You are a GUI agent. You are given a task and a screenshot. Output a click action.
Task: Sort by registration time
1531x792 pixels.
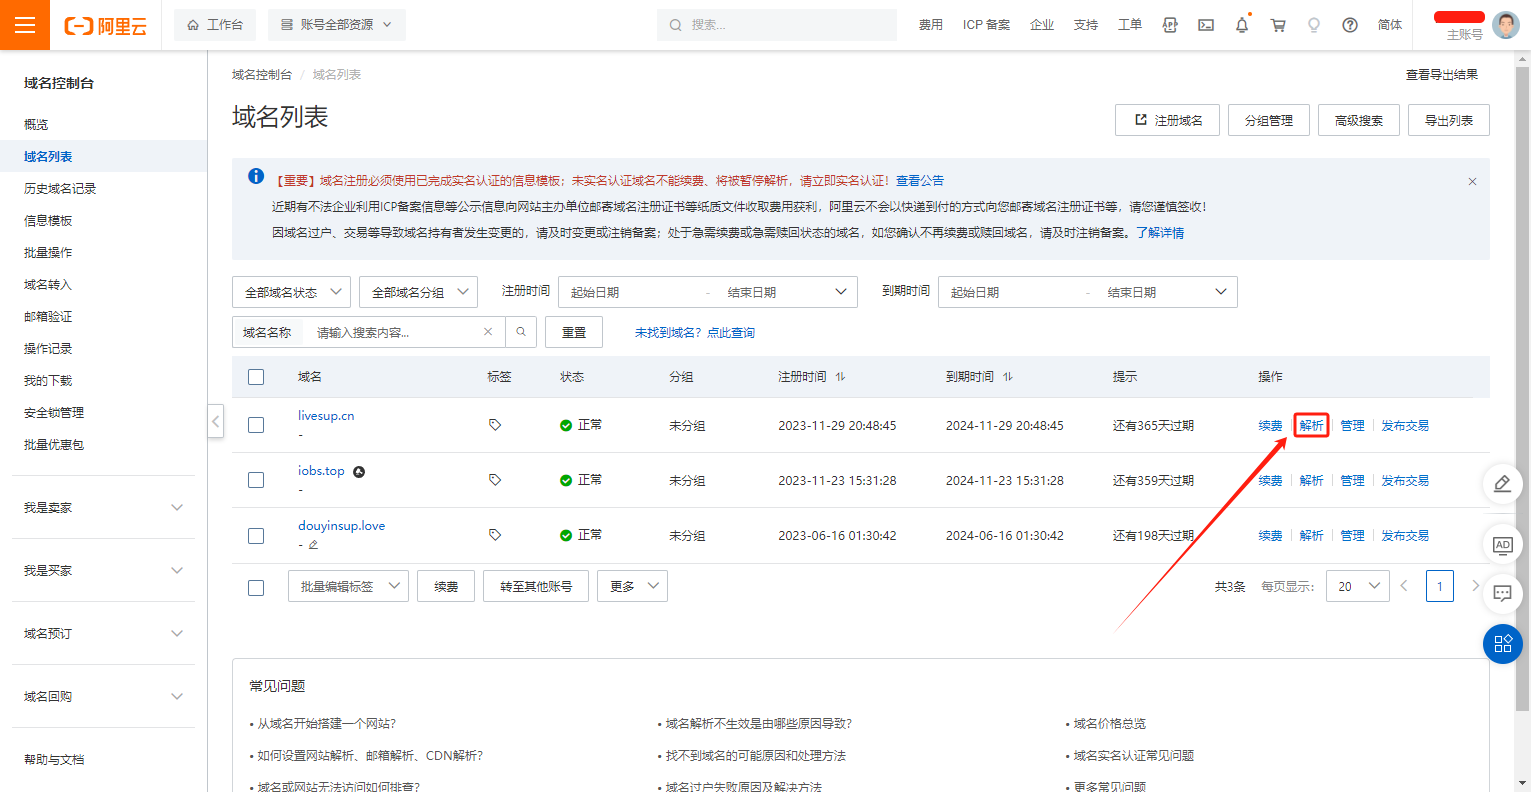click(840, 377)
